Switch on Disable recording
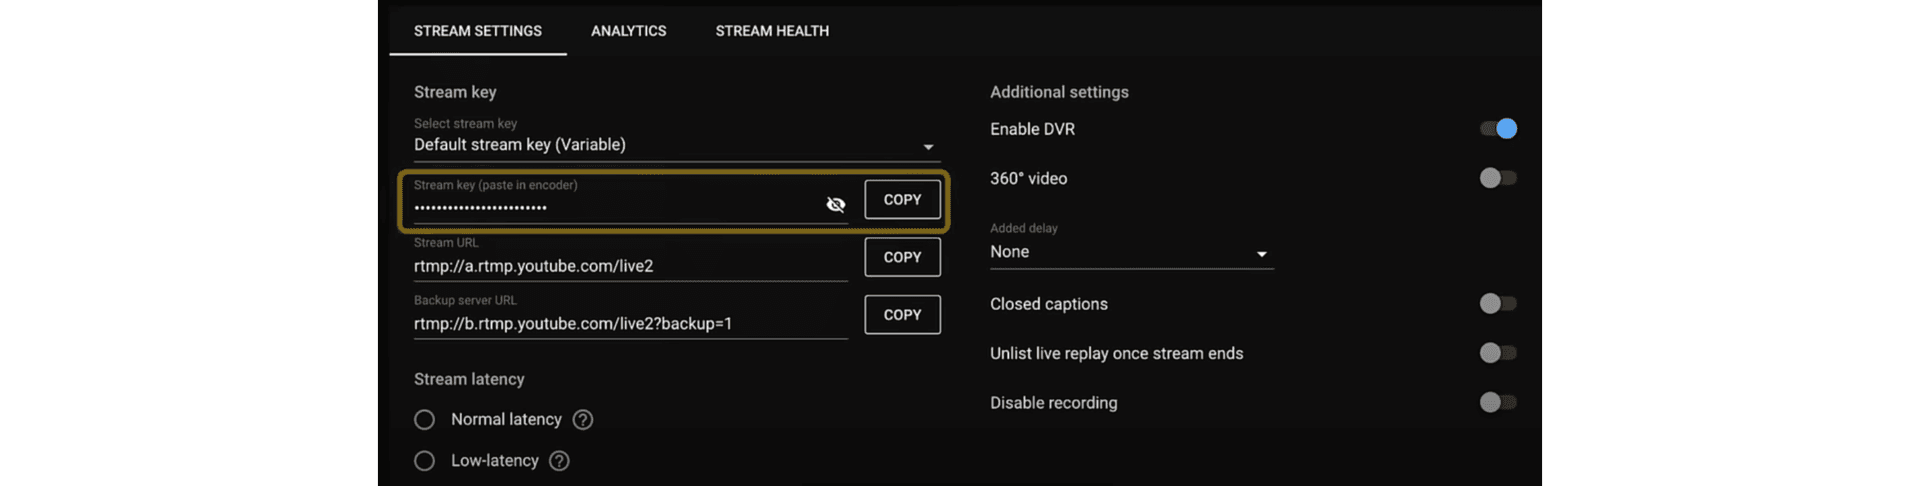The image size is (1920, 486). [x=1498, y=403]
